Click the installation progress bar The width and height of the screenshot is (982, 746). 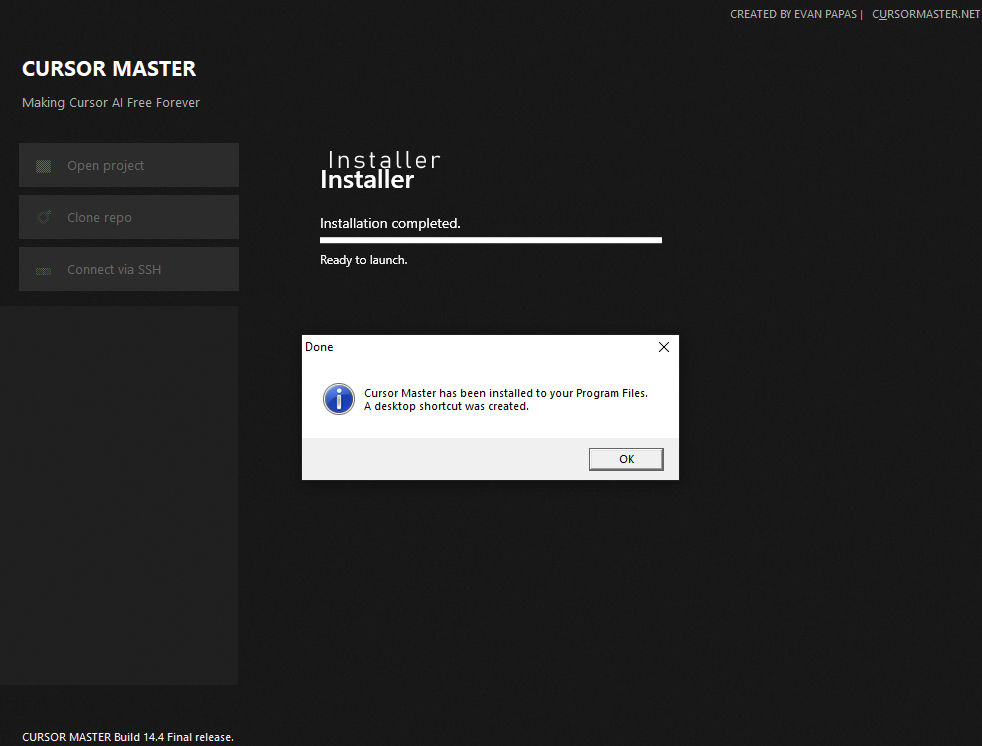click(491, 240)
